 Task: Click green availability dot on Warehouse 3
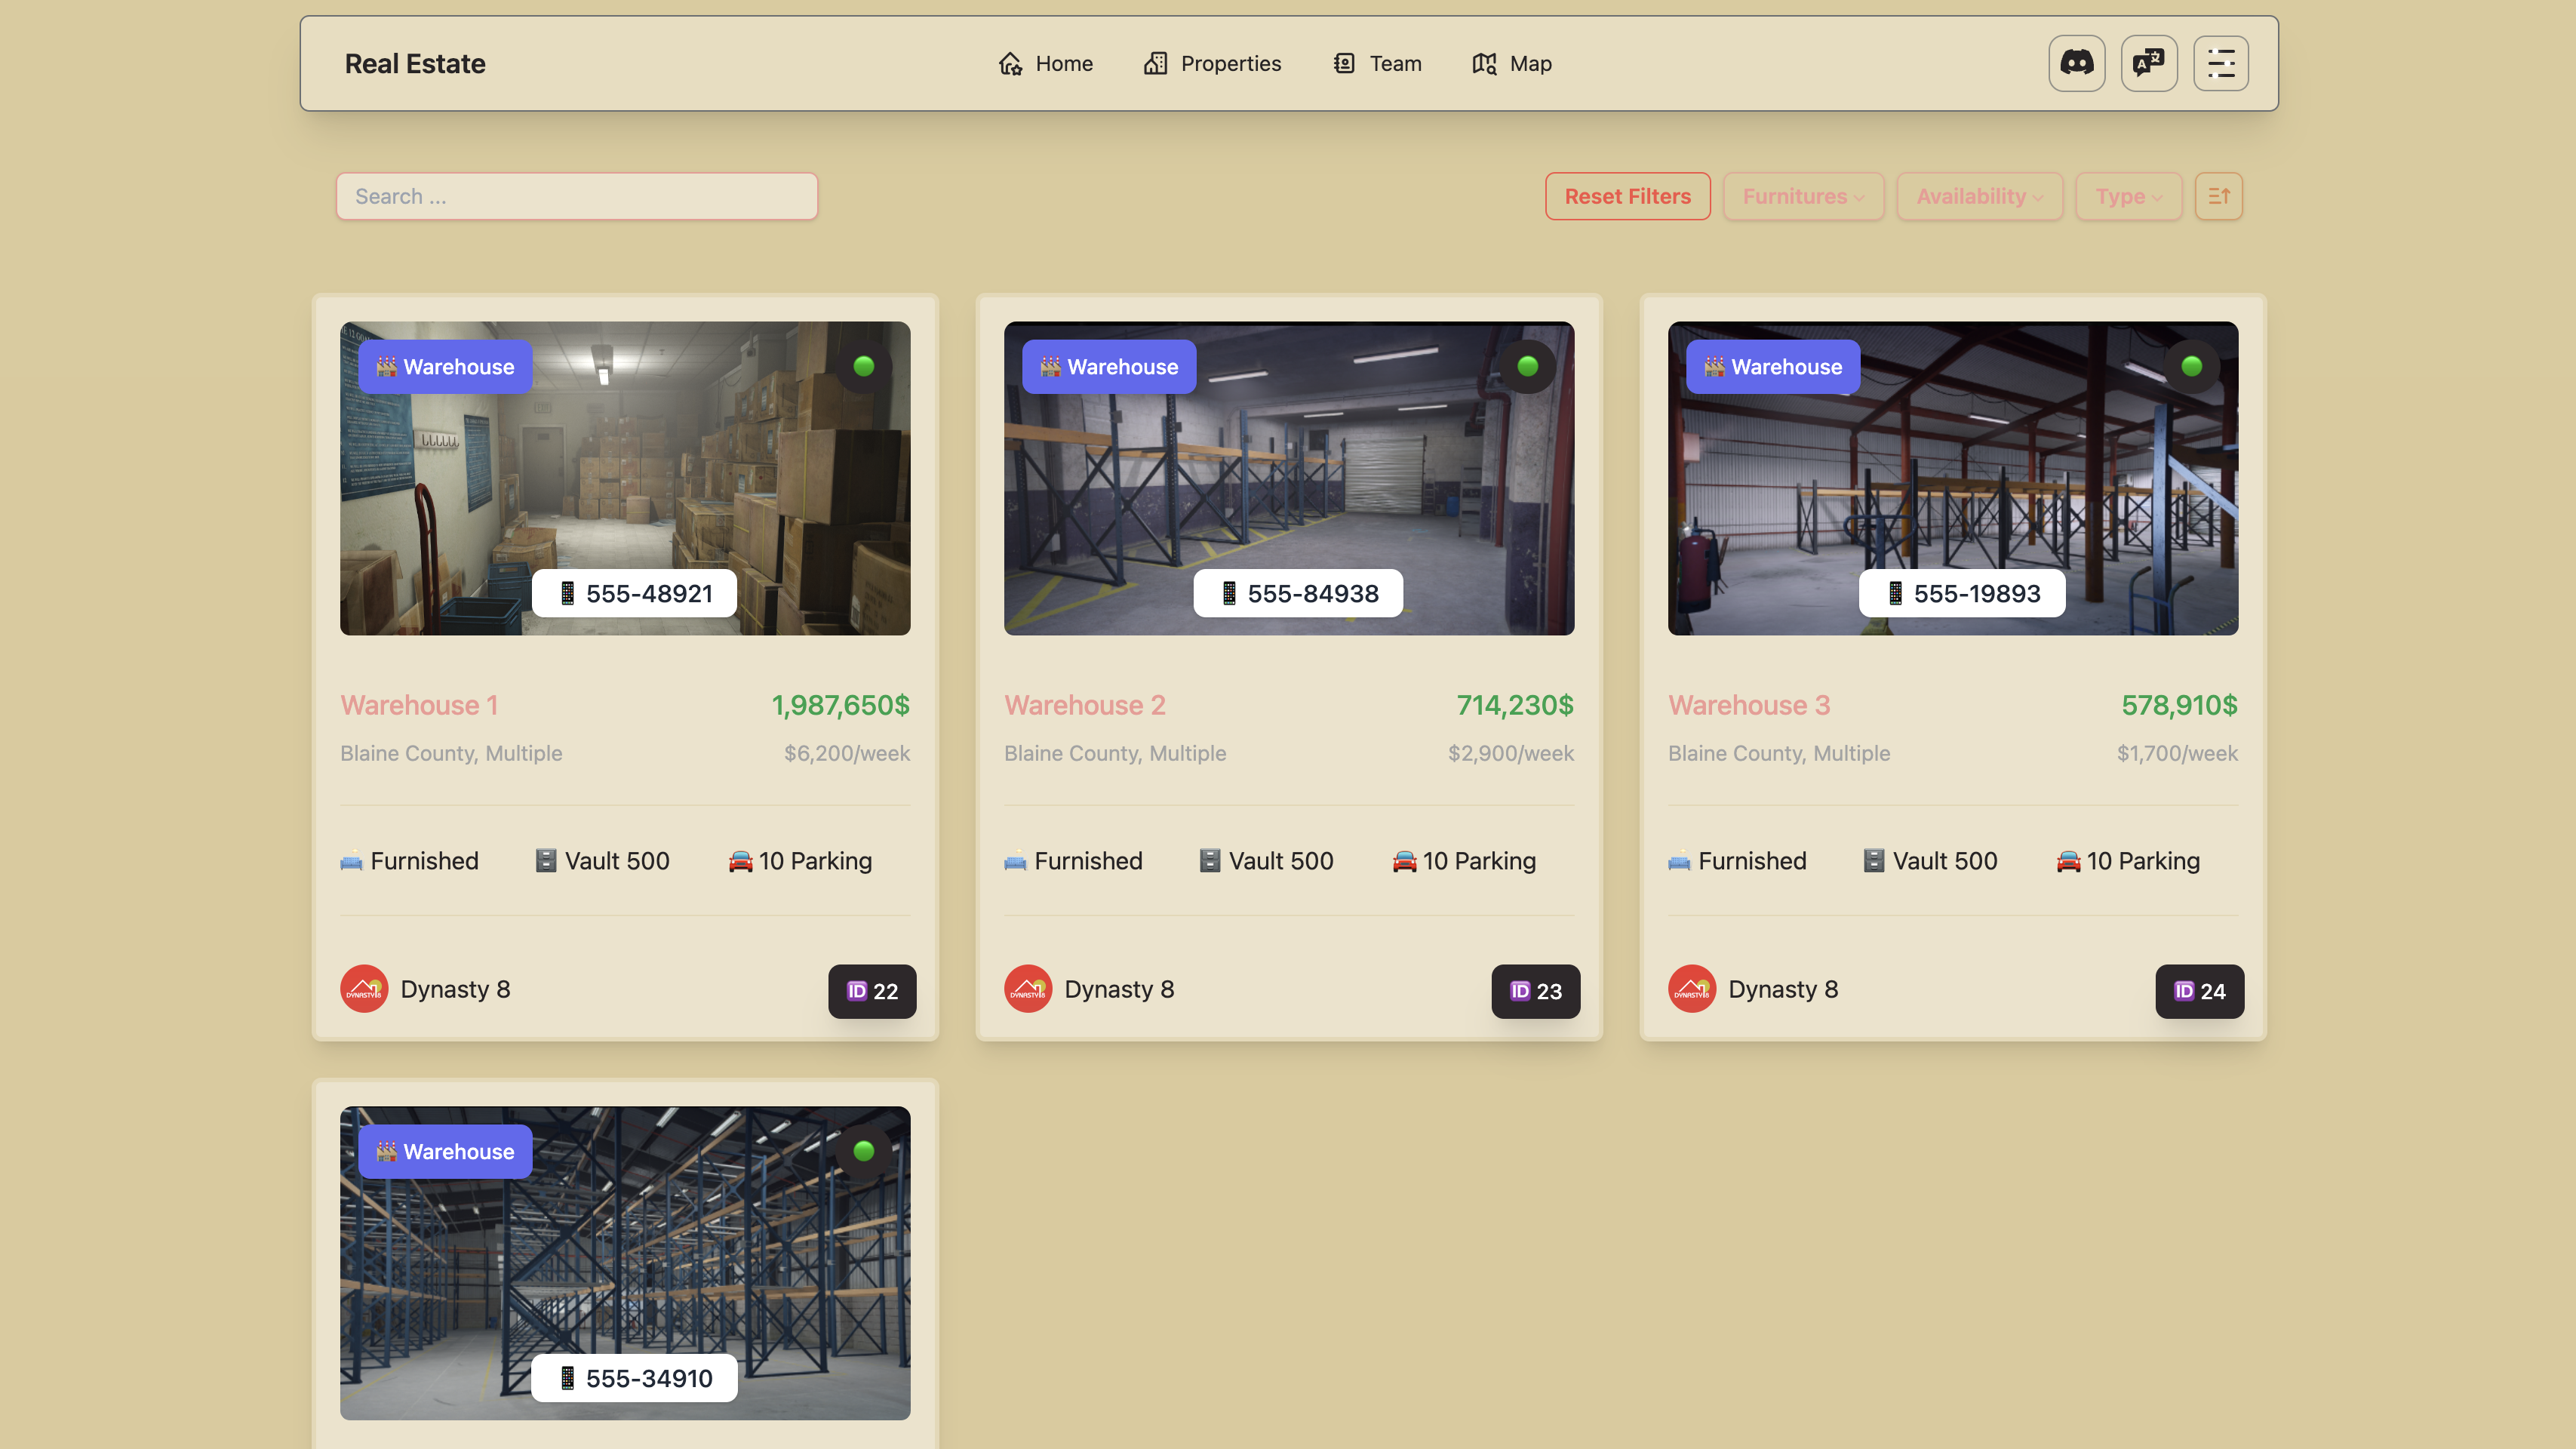(2191, 366)
